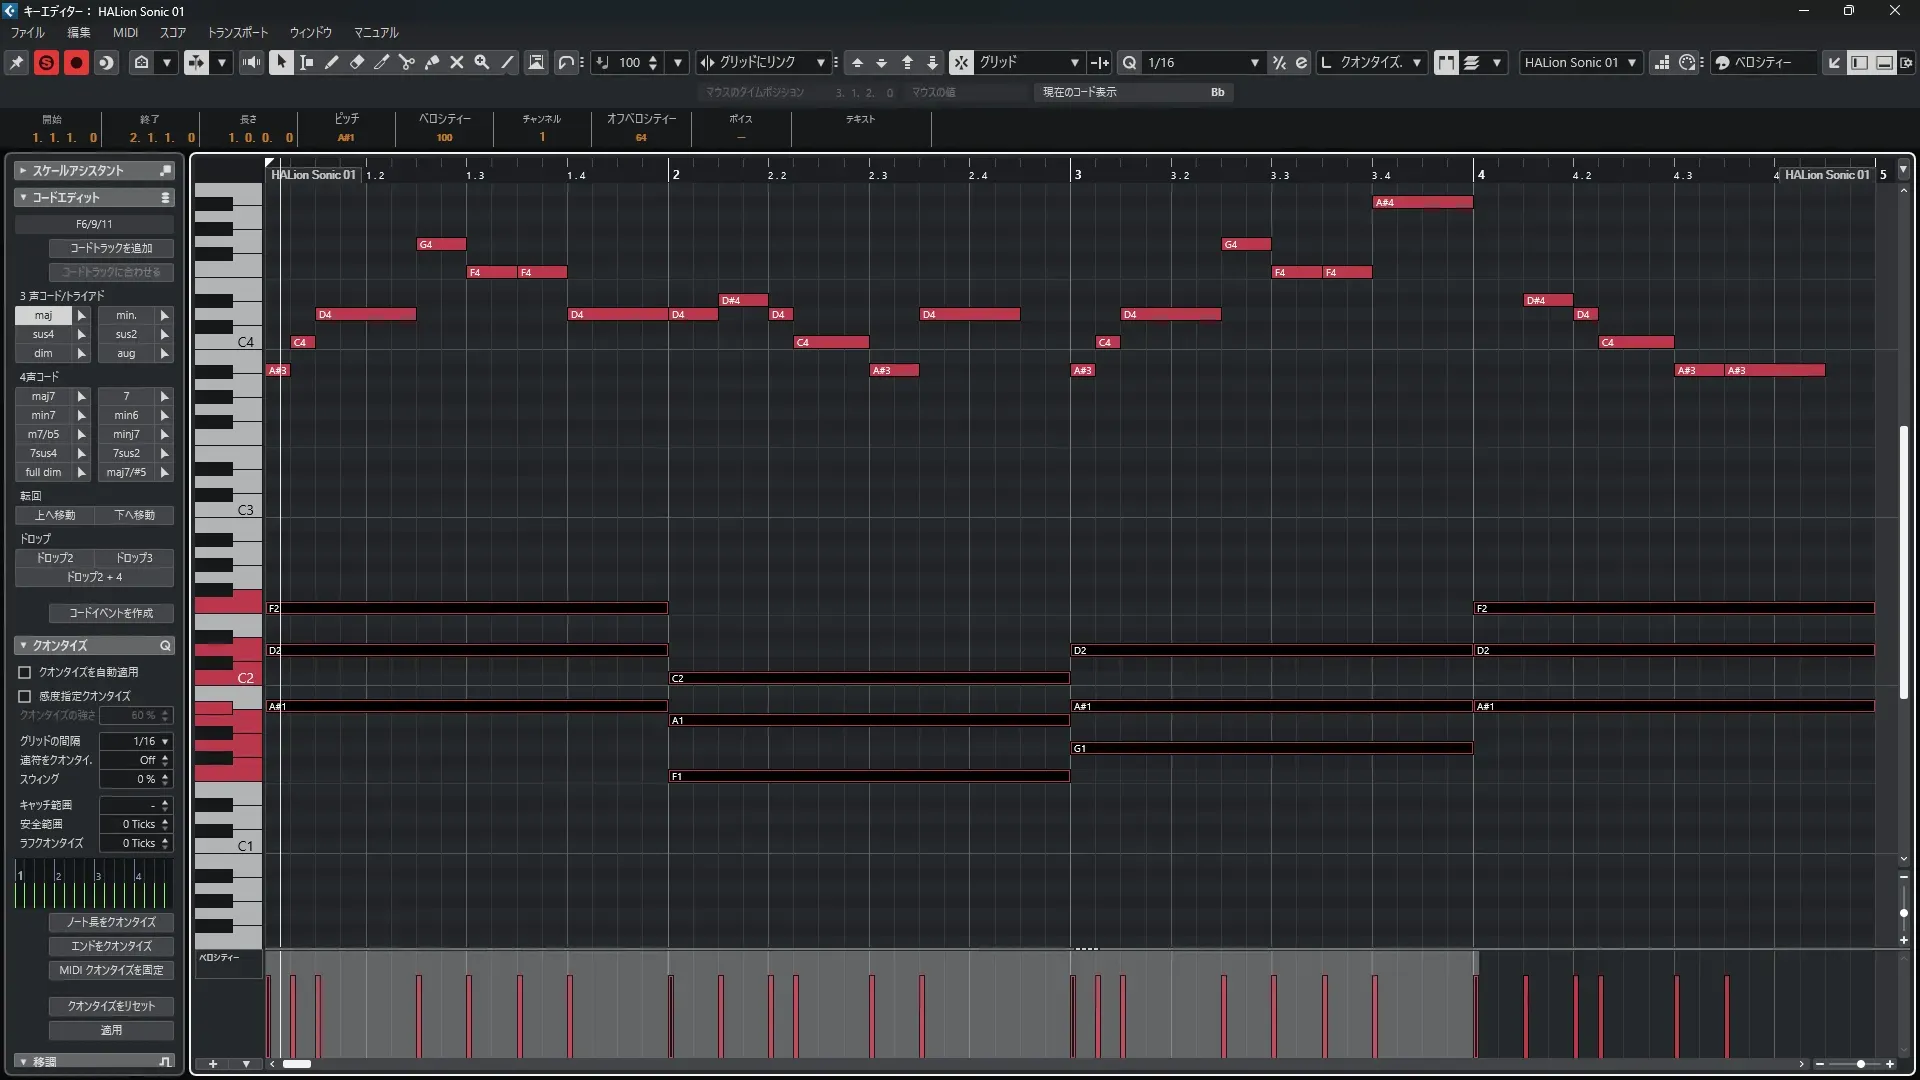Viewport: 1920px width, 1080px height.
Task: Open the トランスポート menu
Action: tap(237, 32)
